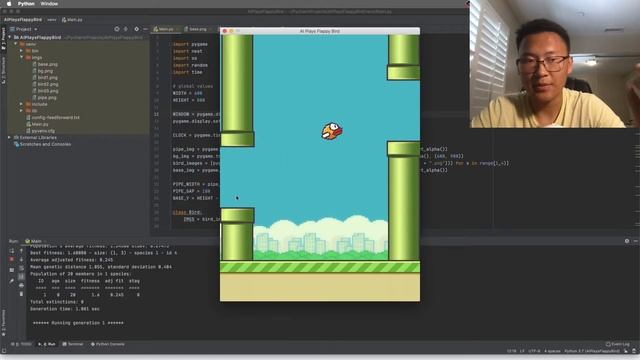The height and width of the screenshot is (360, 640).
Task: Click the Python 3.7 interpreter selector
Action: [592, 351]
